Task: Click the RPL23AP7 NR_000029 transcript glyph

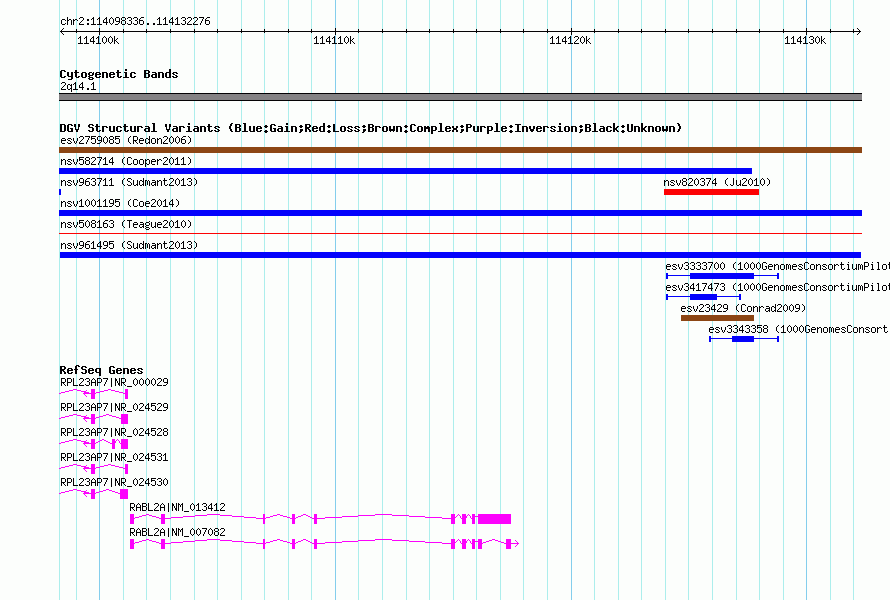Action: [x=94, y=393]
